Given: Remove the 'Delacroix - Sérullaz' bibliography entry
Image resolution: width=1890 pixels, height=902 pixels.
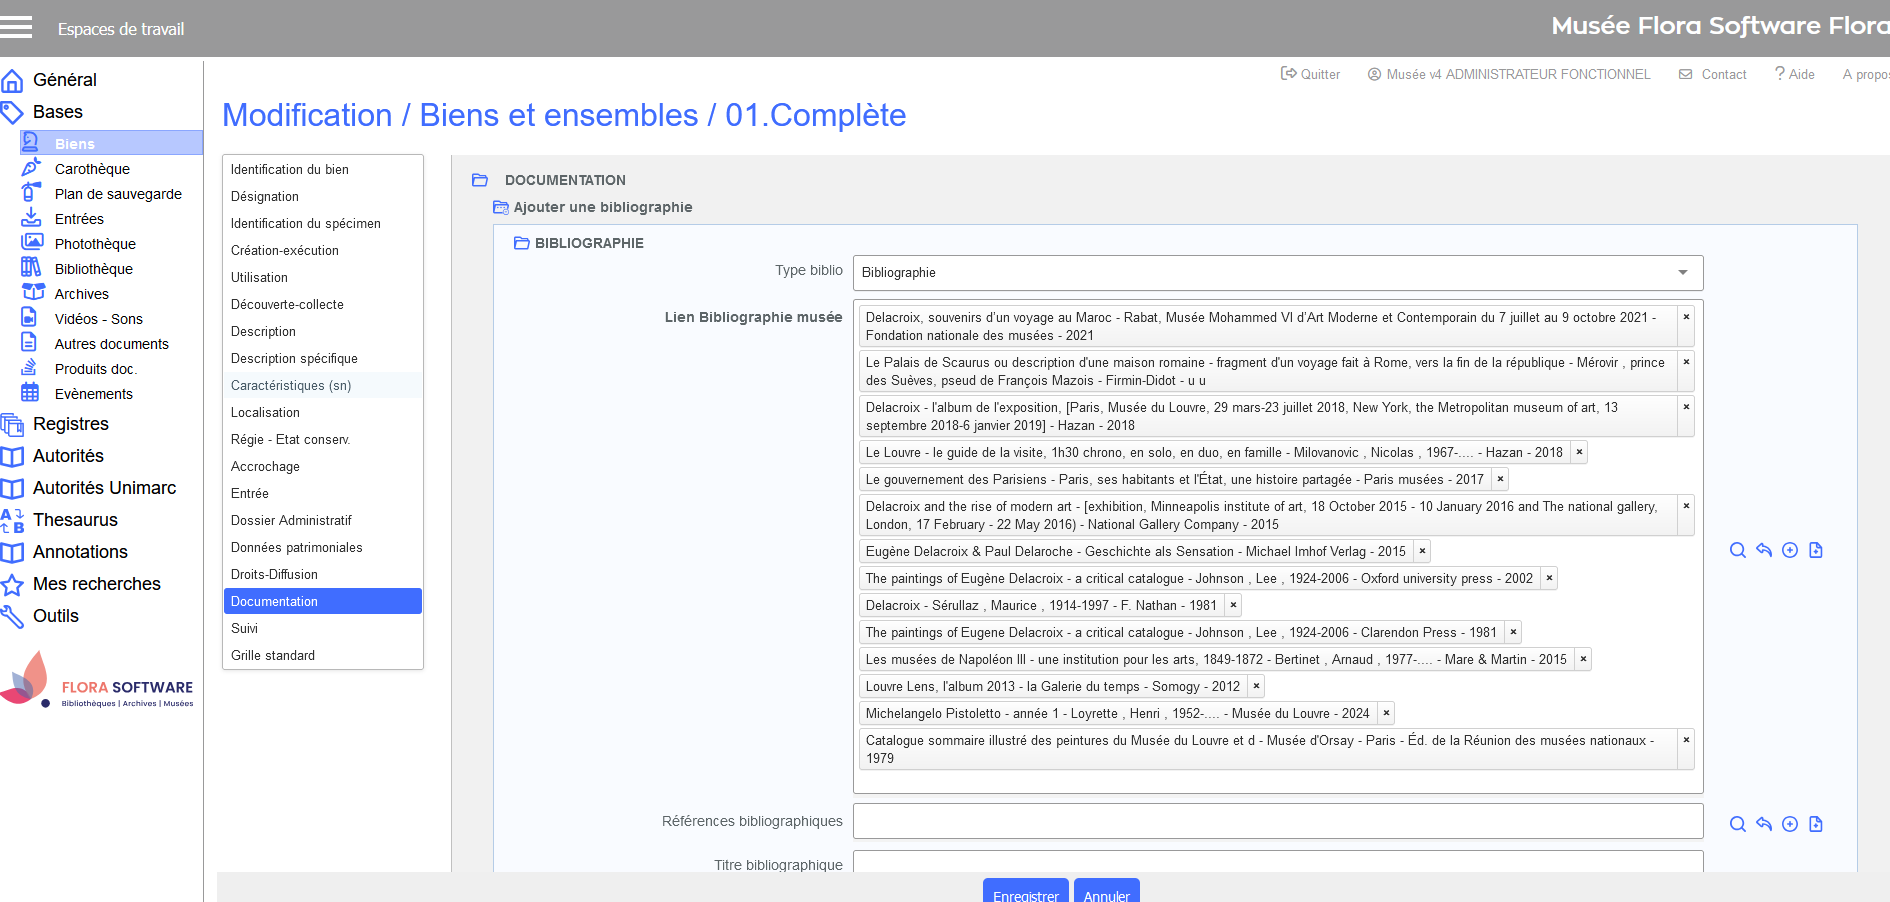Looking at the screenshot, I should (1233, 605).
